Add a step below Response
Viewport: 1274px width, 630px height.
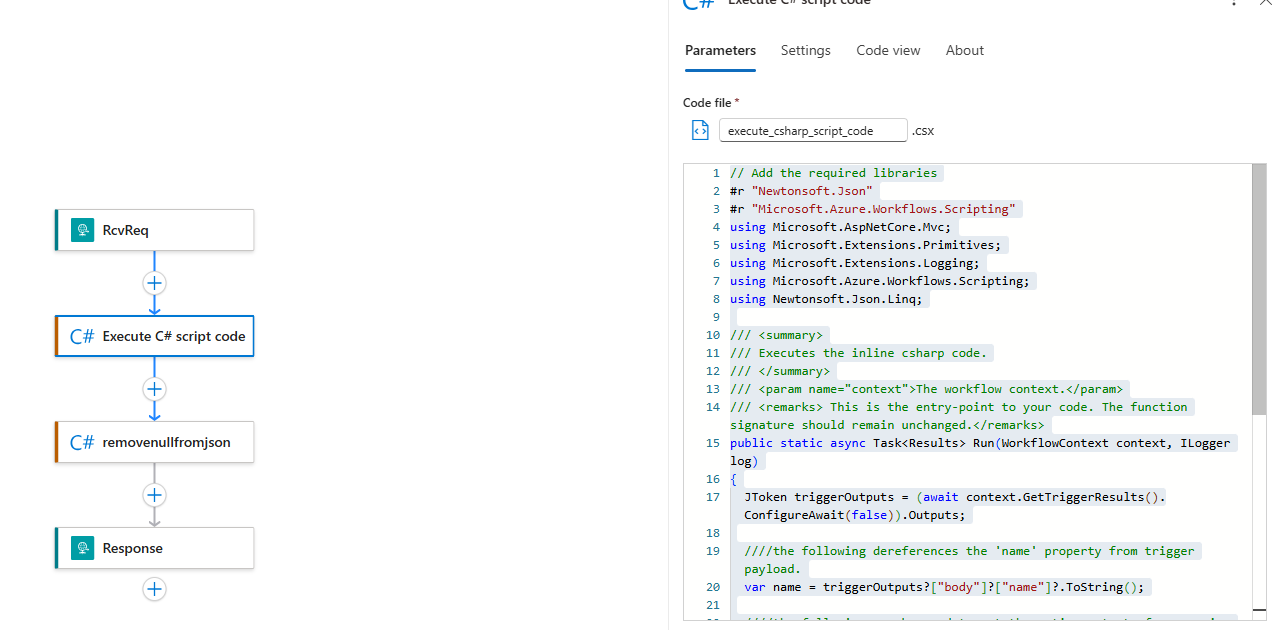(154, 589)
